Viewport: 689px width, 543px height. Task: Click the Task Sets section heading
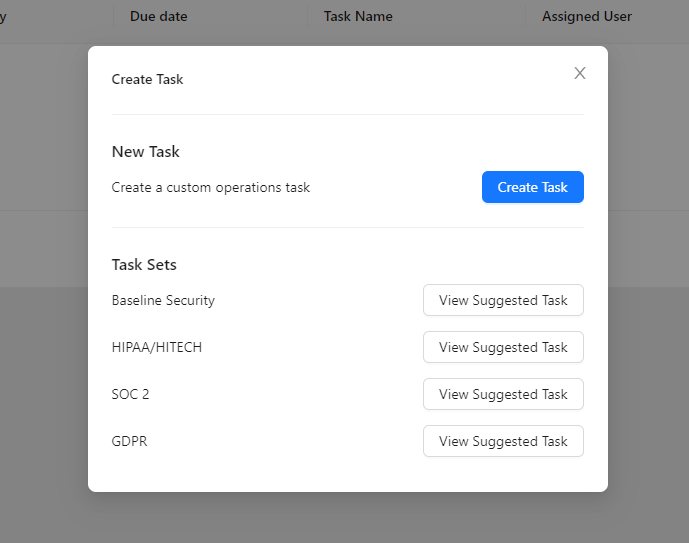(144, 265)
